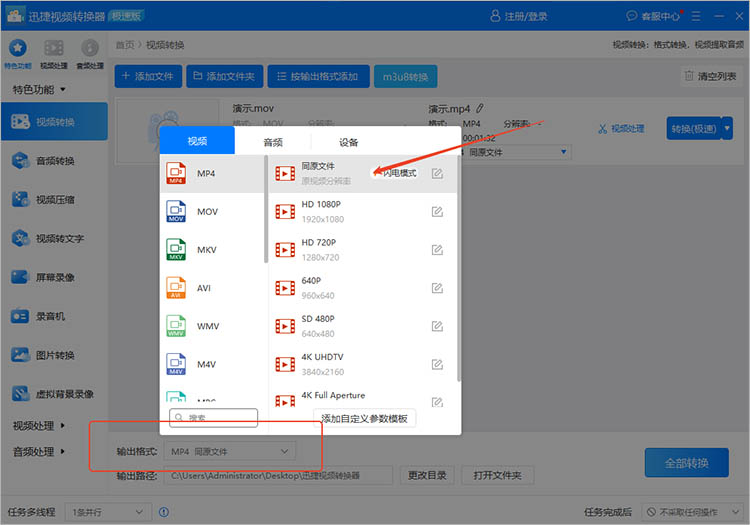Screen dimensions: 750x525
Task: Select 视频转文字 in the sidebar
Action: tap(55, 238)
